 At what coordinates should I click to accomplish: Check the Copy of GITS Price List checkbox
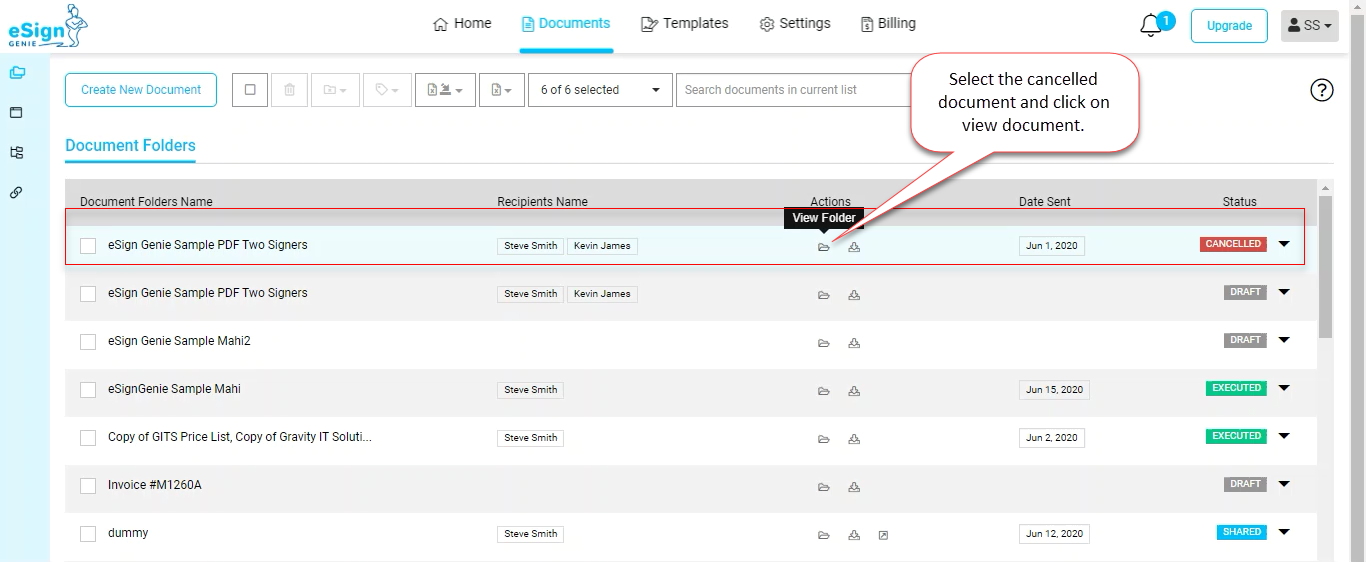(88, 438)
